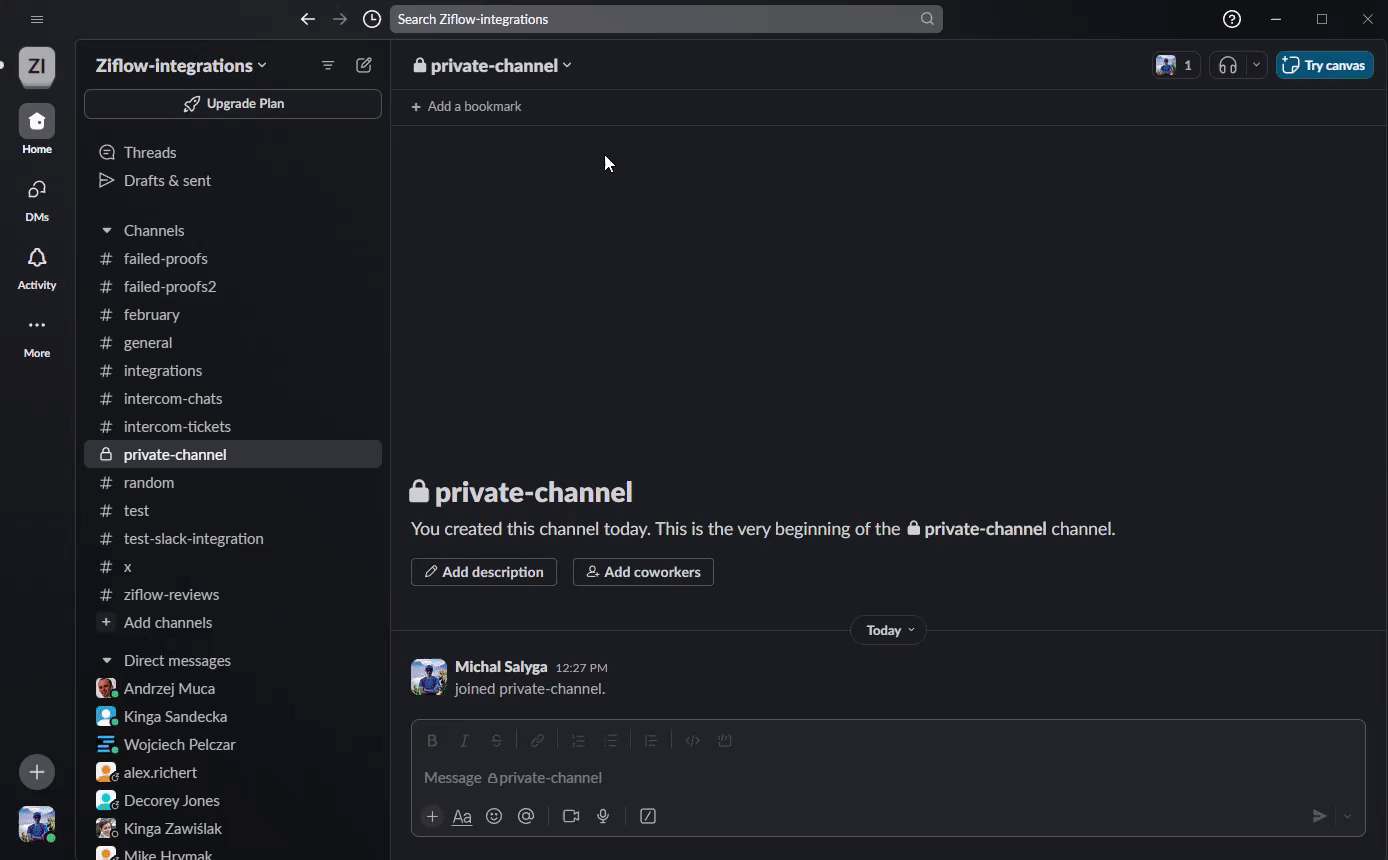Toggle italic text formatting
The image size is (1388, 860).
click(464, 741)
